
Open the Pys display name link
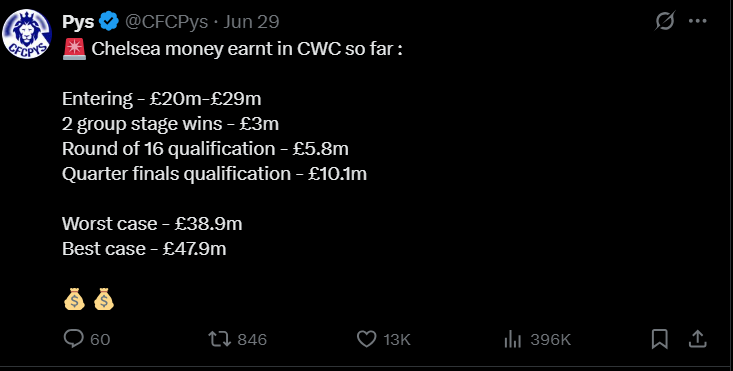coord(78,22)
